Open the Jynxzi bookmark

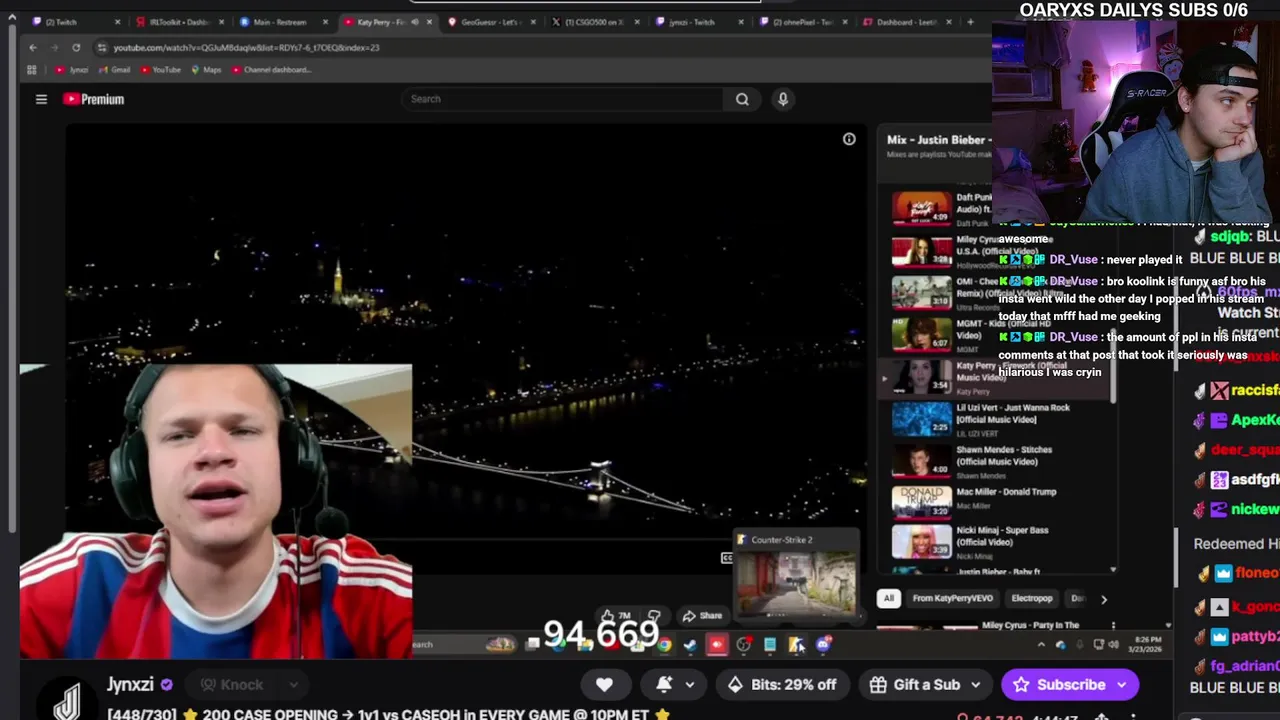point(72,70)
